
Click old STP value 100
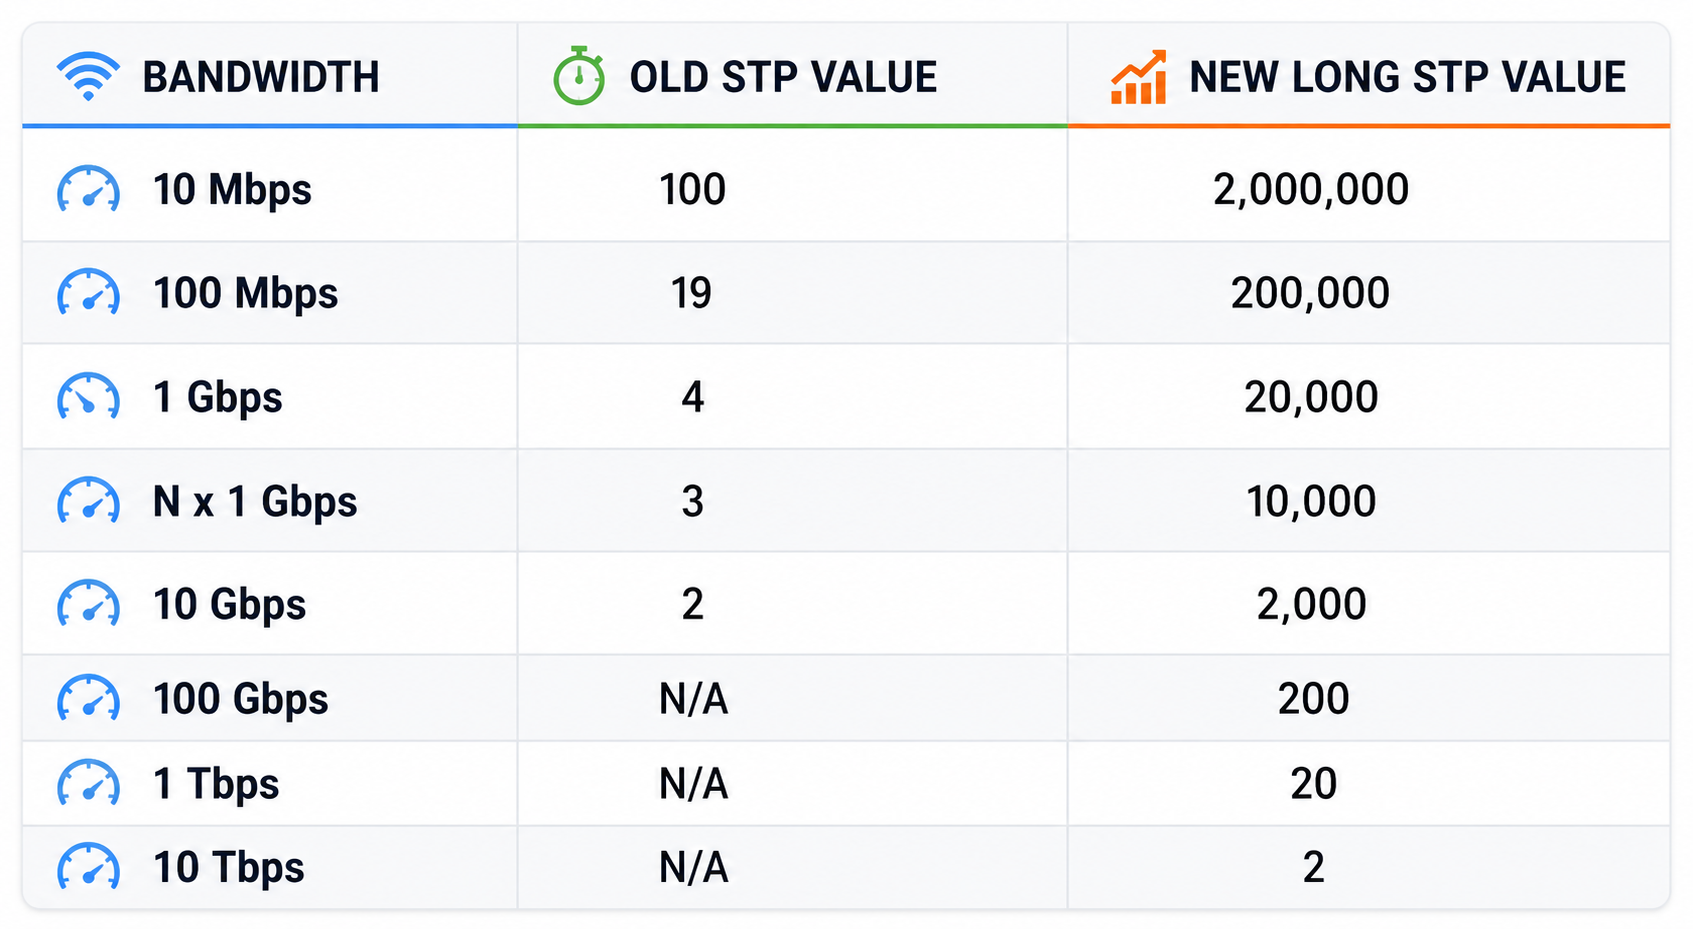click(x=692, y=189)
